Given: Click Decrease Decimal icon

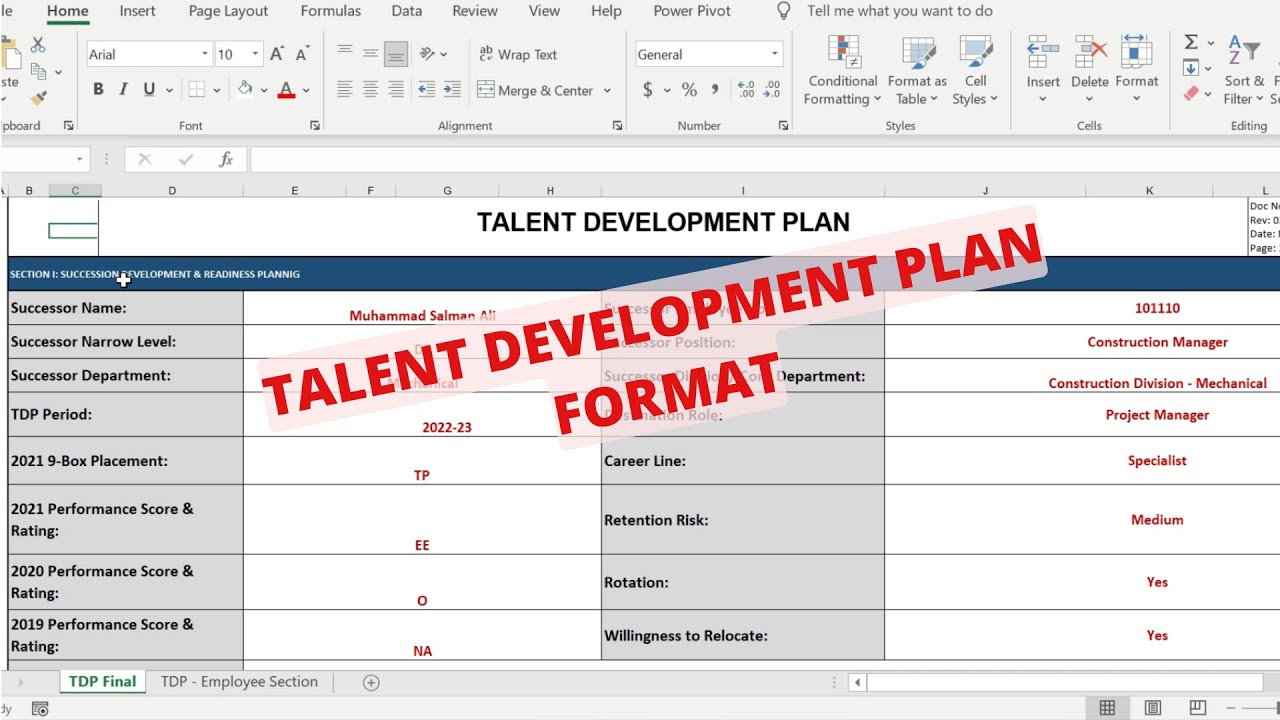Looking at the screenshot, I should (x=771, y=90).
